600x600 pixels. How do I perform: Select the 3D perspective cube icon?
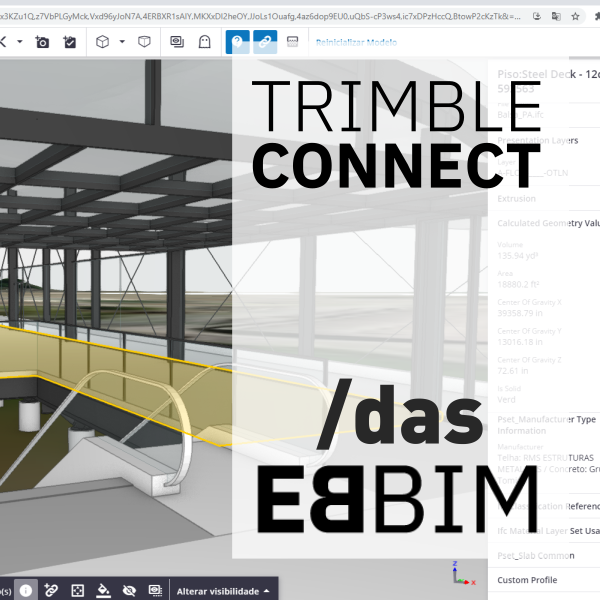click(x=102, y=42)
